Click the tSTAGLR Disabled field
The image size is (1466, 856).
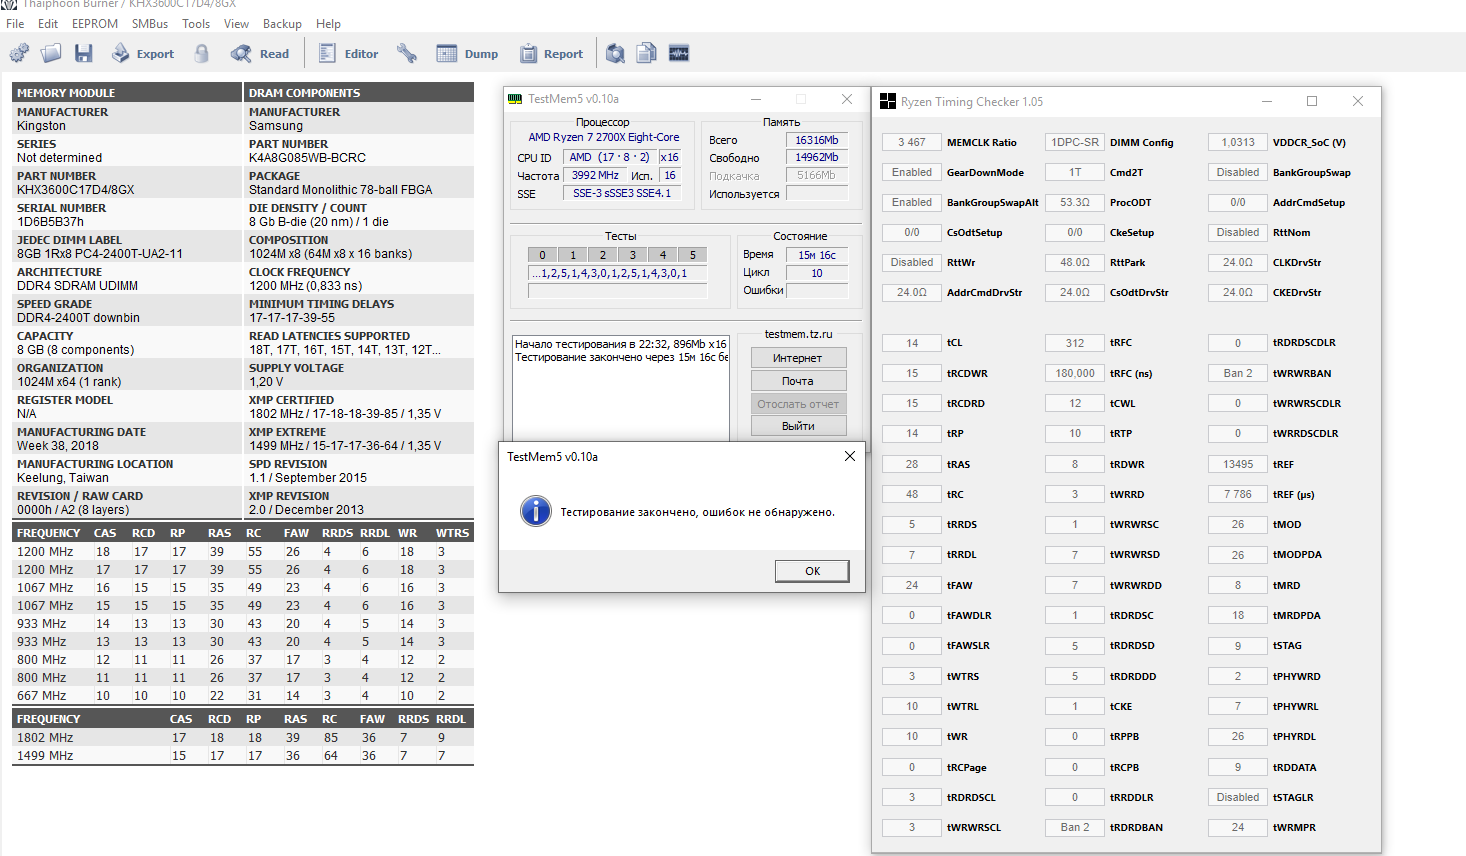coord(1238,797)
